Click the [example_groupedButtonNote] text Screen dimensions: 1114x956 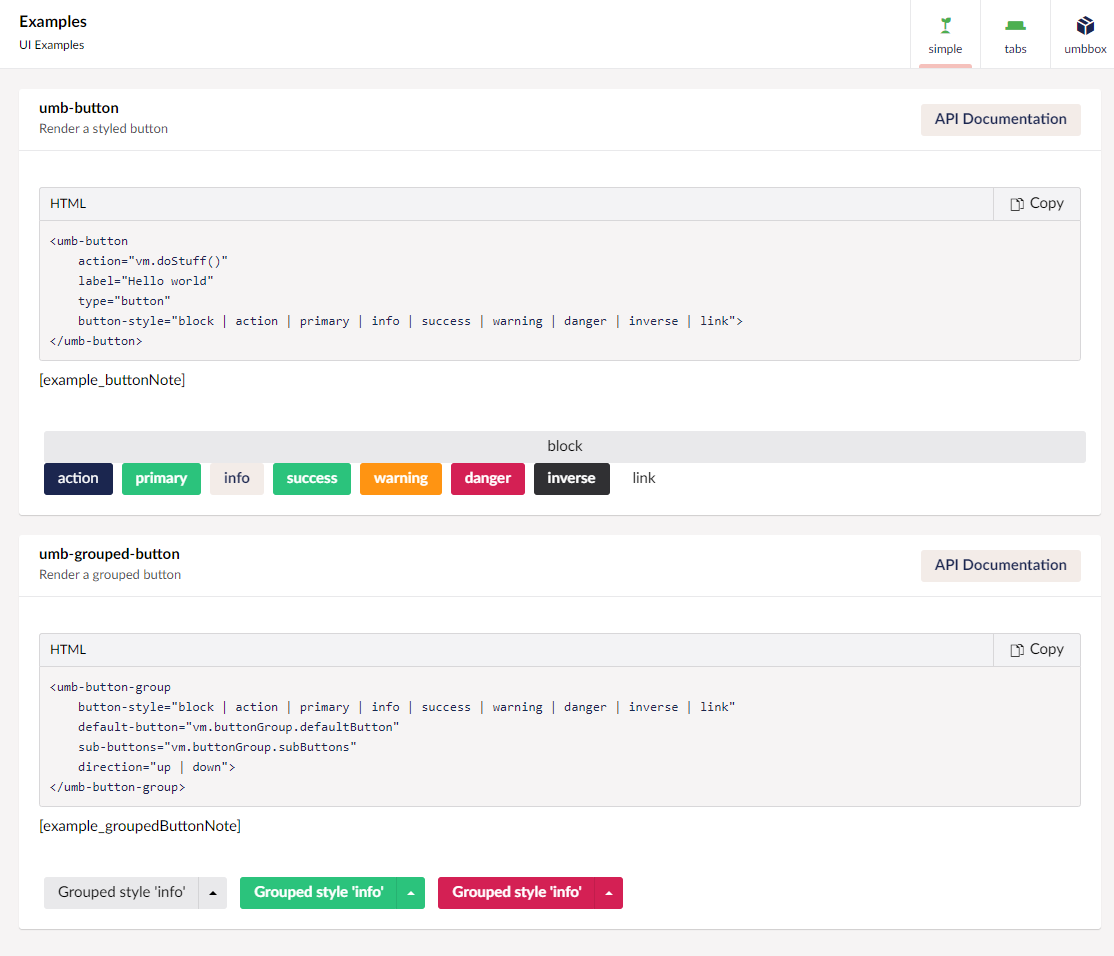click(140, 826)
